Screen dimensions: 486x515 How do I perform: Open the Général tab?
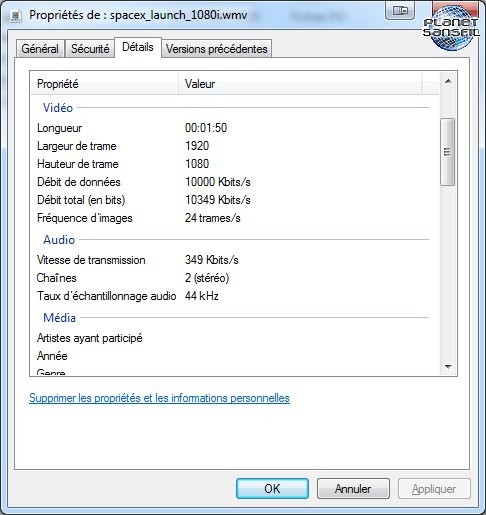click(x=40, y=49)
